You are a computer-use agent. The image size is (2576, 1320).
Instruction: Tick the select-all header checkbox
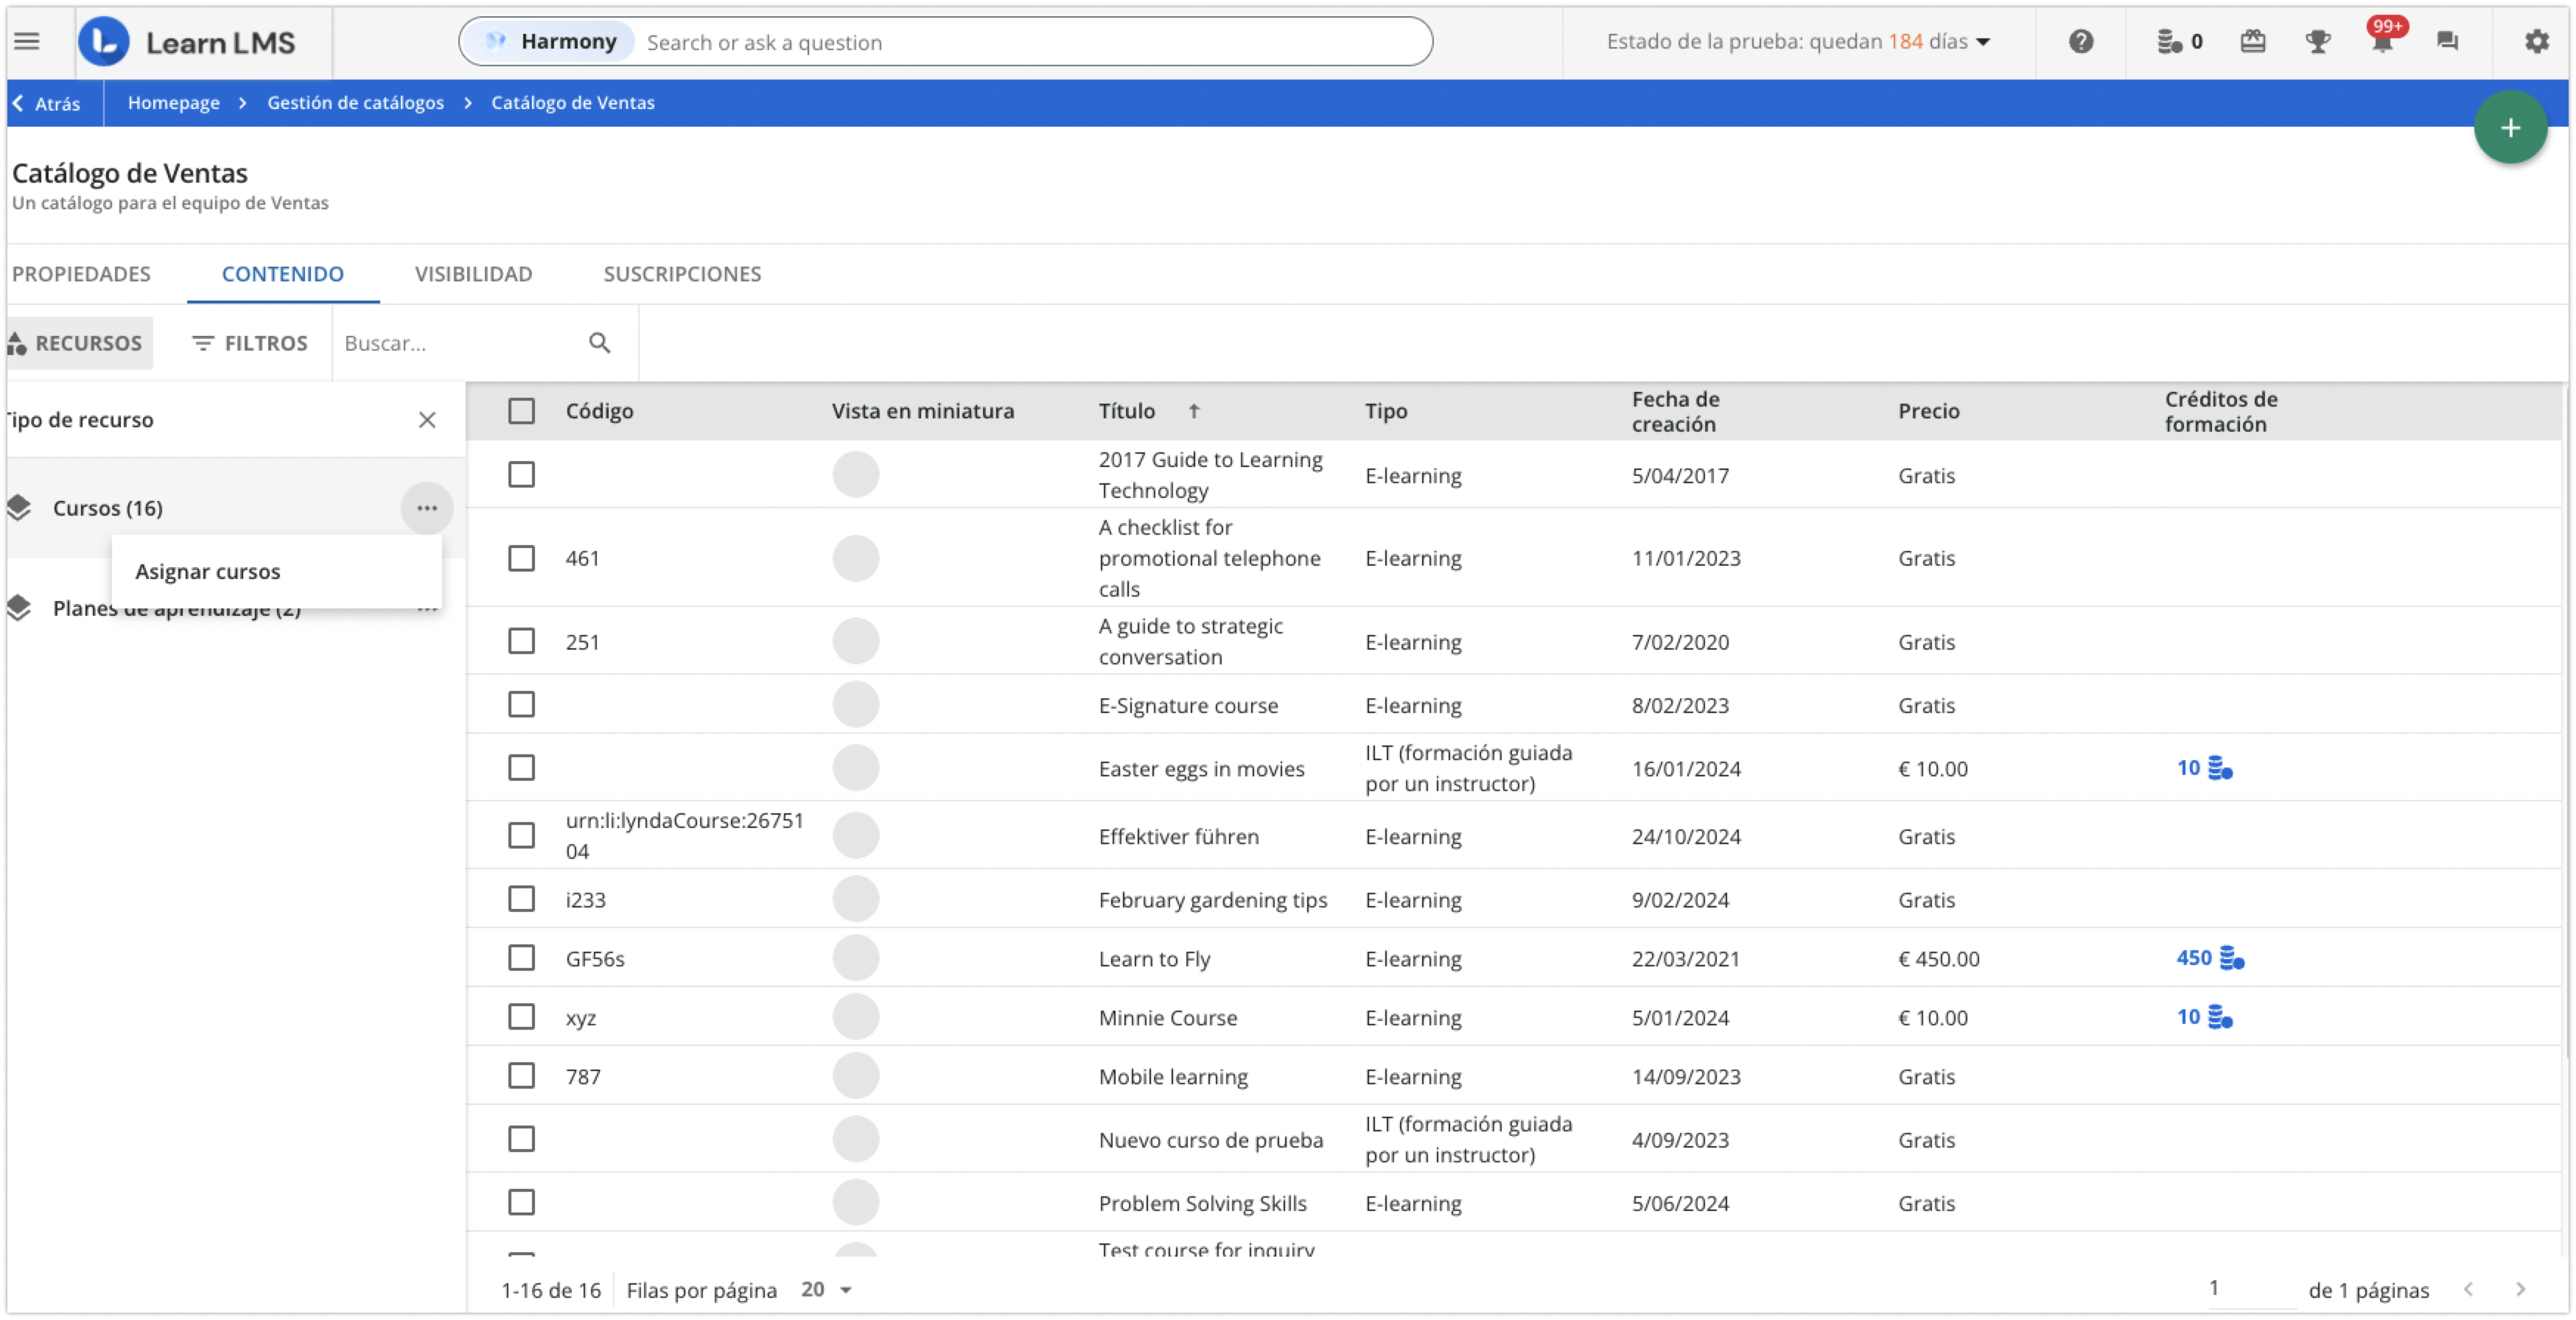[521, 411]
